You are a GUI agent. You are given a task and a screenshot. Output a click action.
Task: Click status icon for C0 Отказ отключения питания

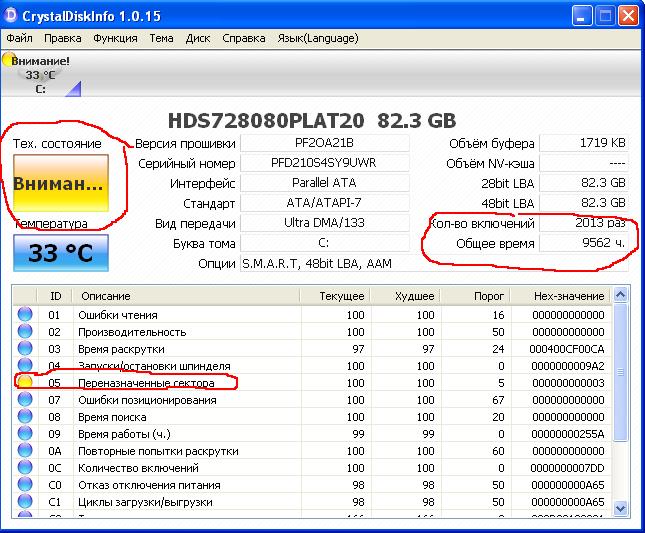coord(25,484)
